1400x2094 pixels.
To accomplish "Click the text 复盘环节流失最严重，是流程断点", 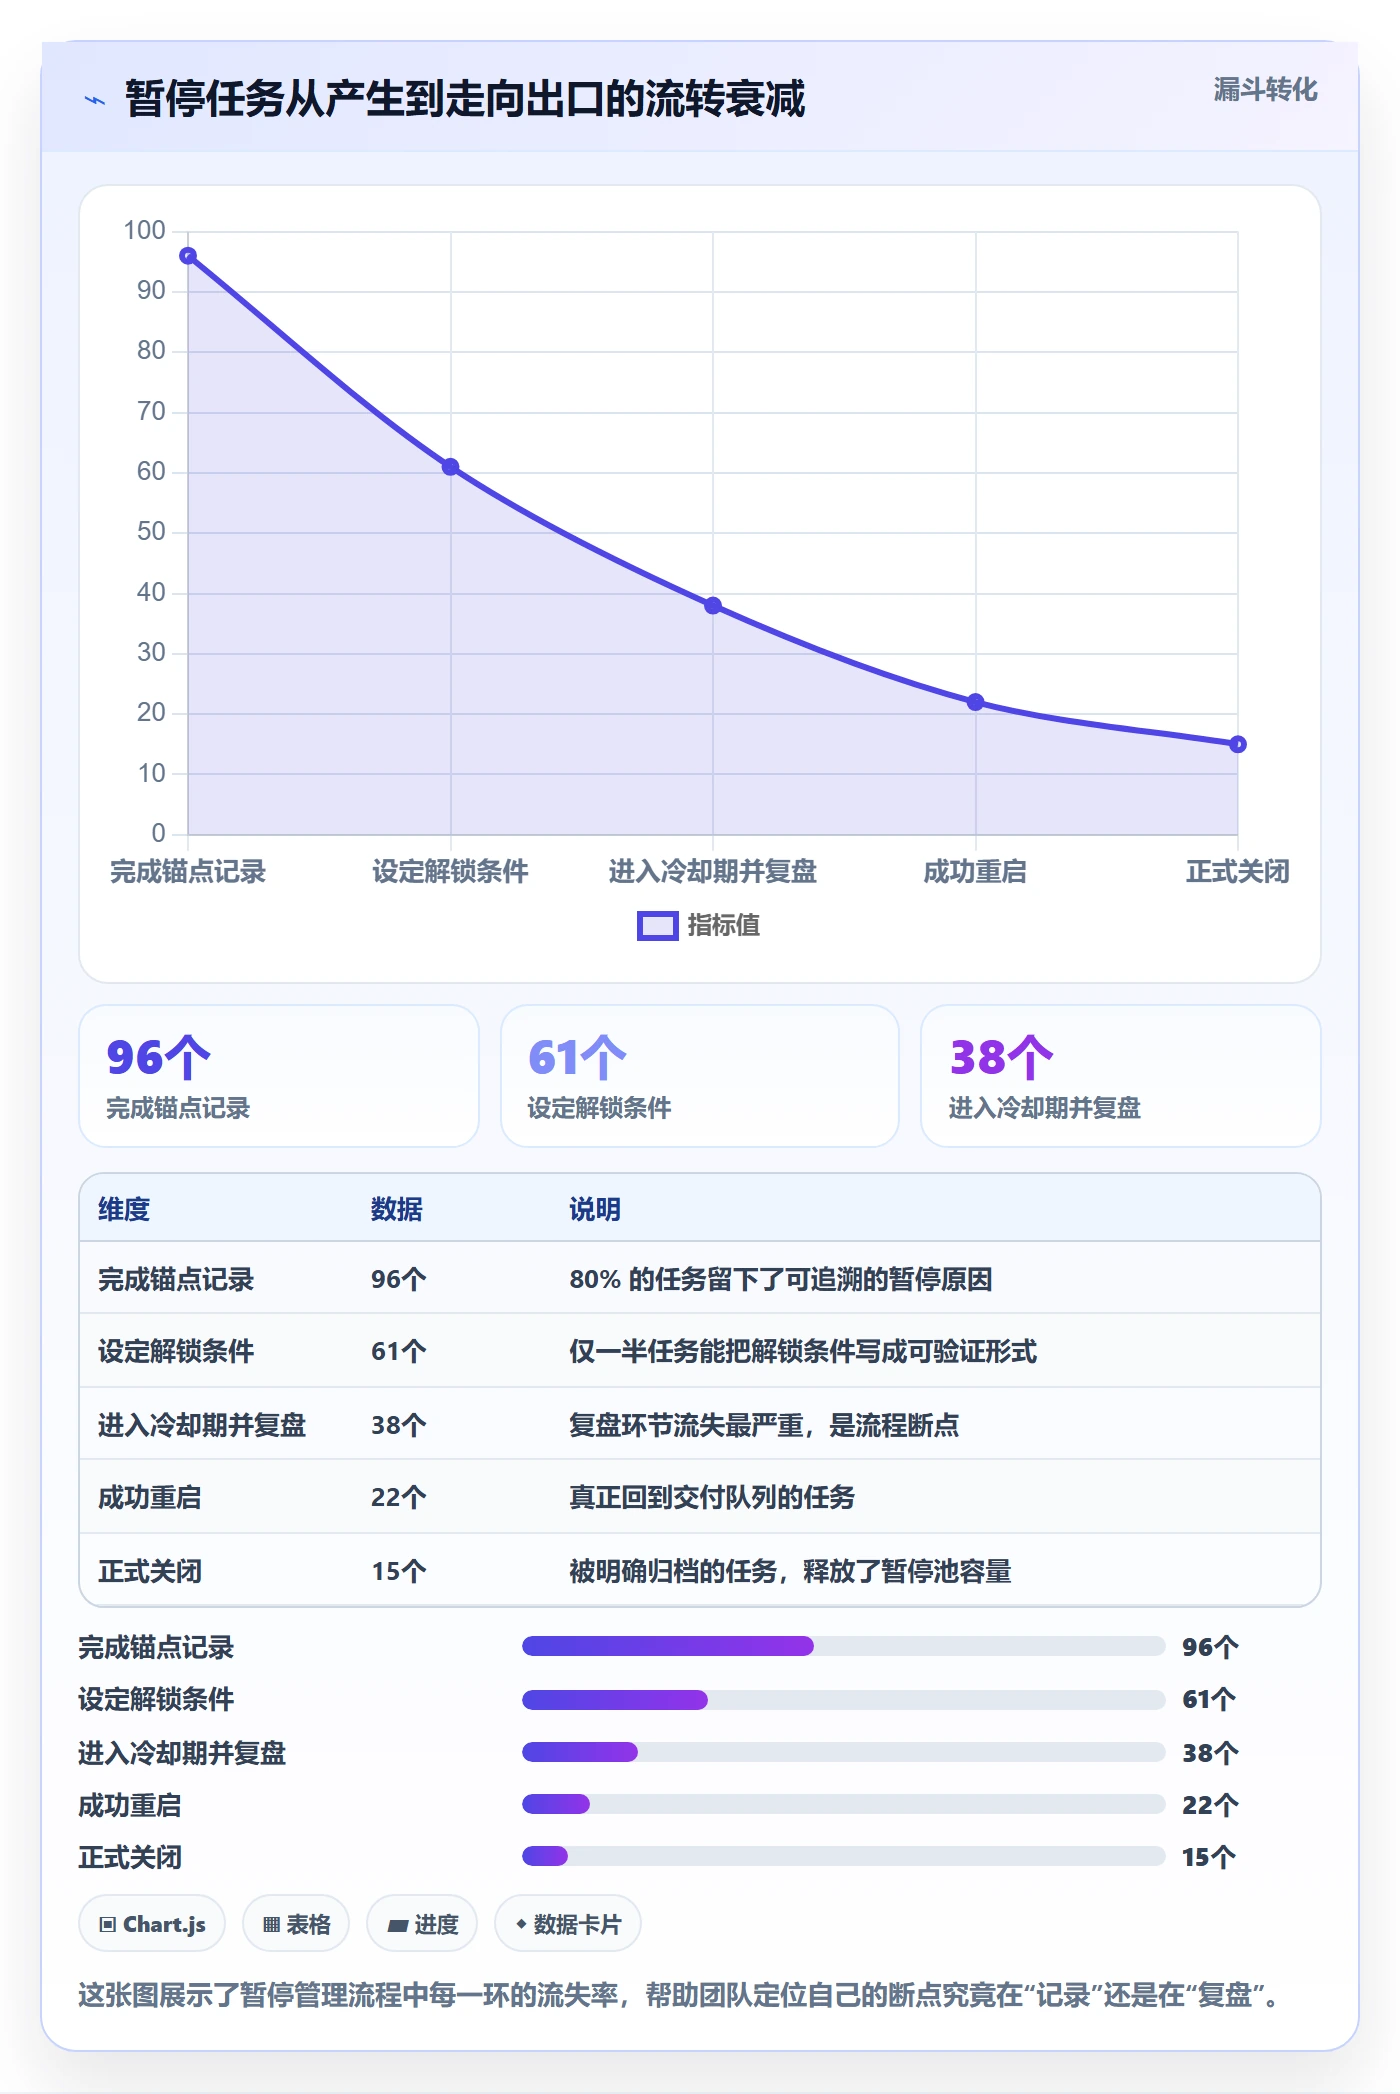I will tap(764, 1425).
